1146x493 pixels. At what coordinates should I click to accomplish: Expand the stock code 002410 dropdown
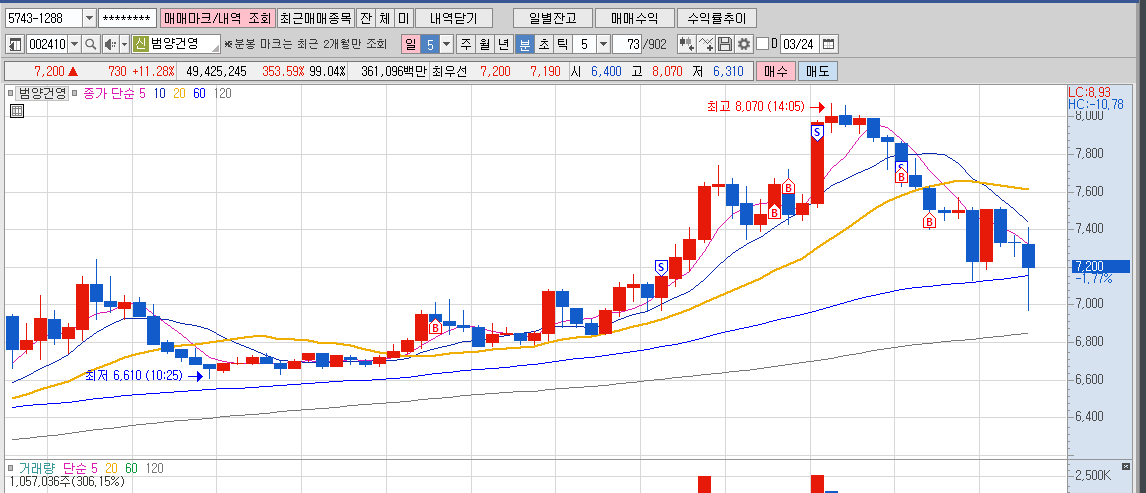coord(75,45)
